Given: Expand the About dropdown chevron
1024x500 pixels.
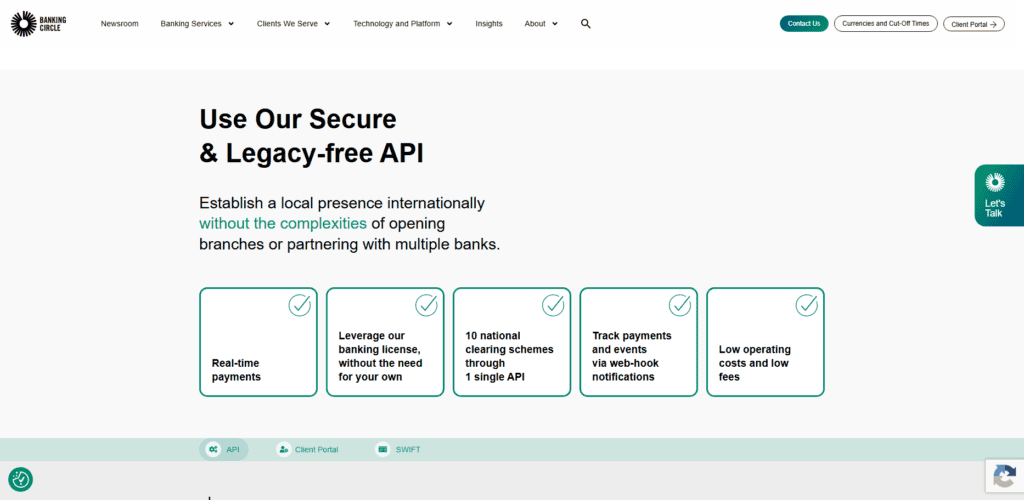Looking at the screenshot, I should pos(555,24).
